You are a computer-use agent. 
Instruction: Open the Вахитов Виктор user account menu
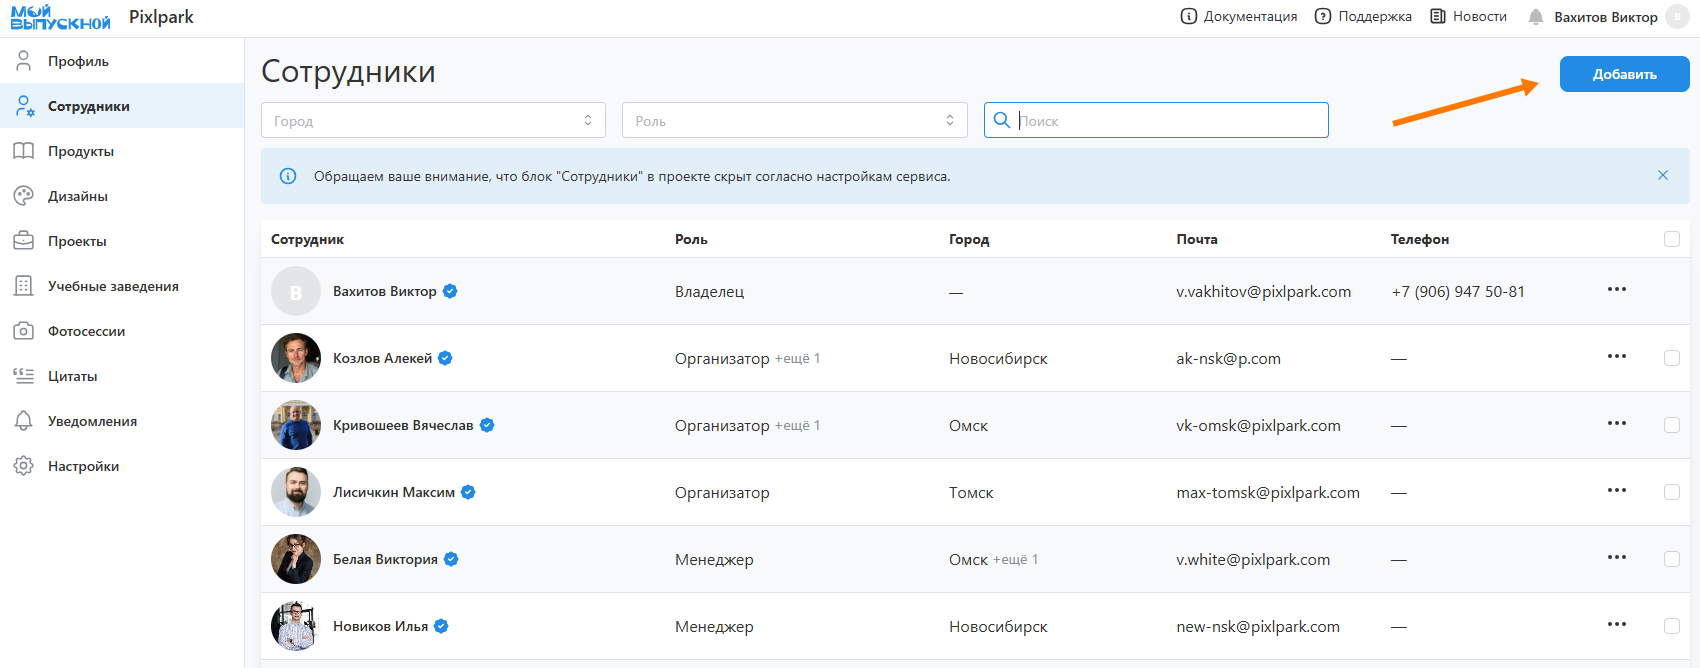[1606, 17]
